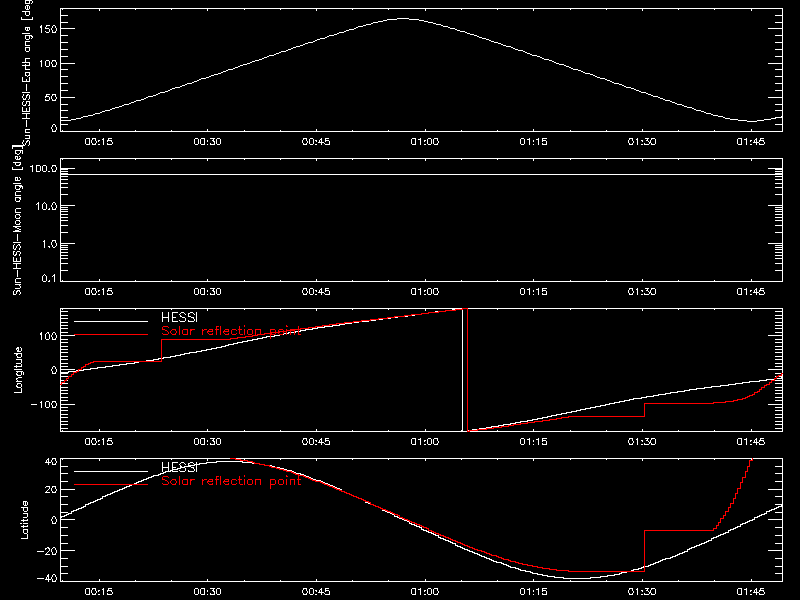Click the 100 tick on the Longitude axis
The width and height of the screenshot is (800, 600).
tap(49, 336)
